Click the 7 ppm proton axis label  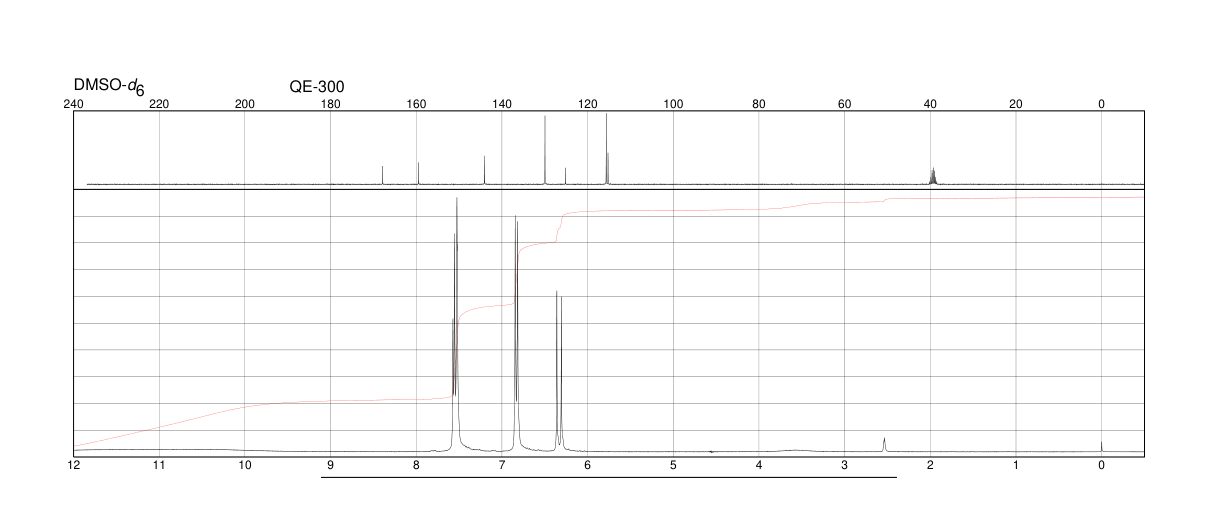coord(502,465)
